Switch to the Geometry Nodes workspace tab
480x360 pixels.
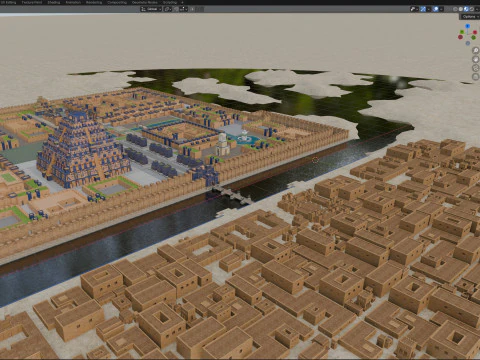pos(145,2)
